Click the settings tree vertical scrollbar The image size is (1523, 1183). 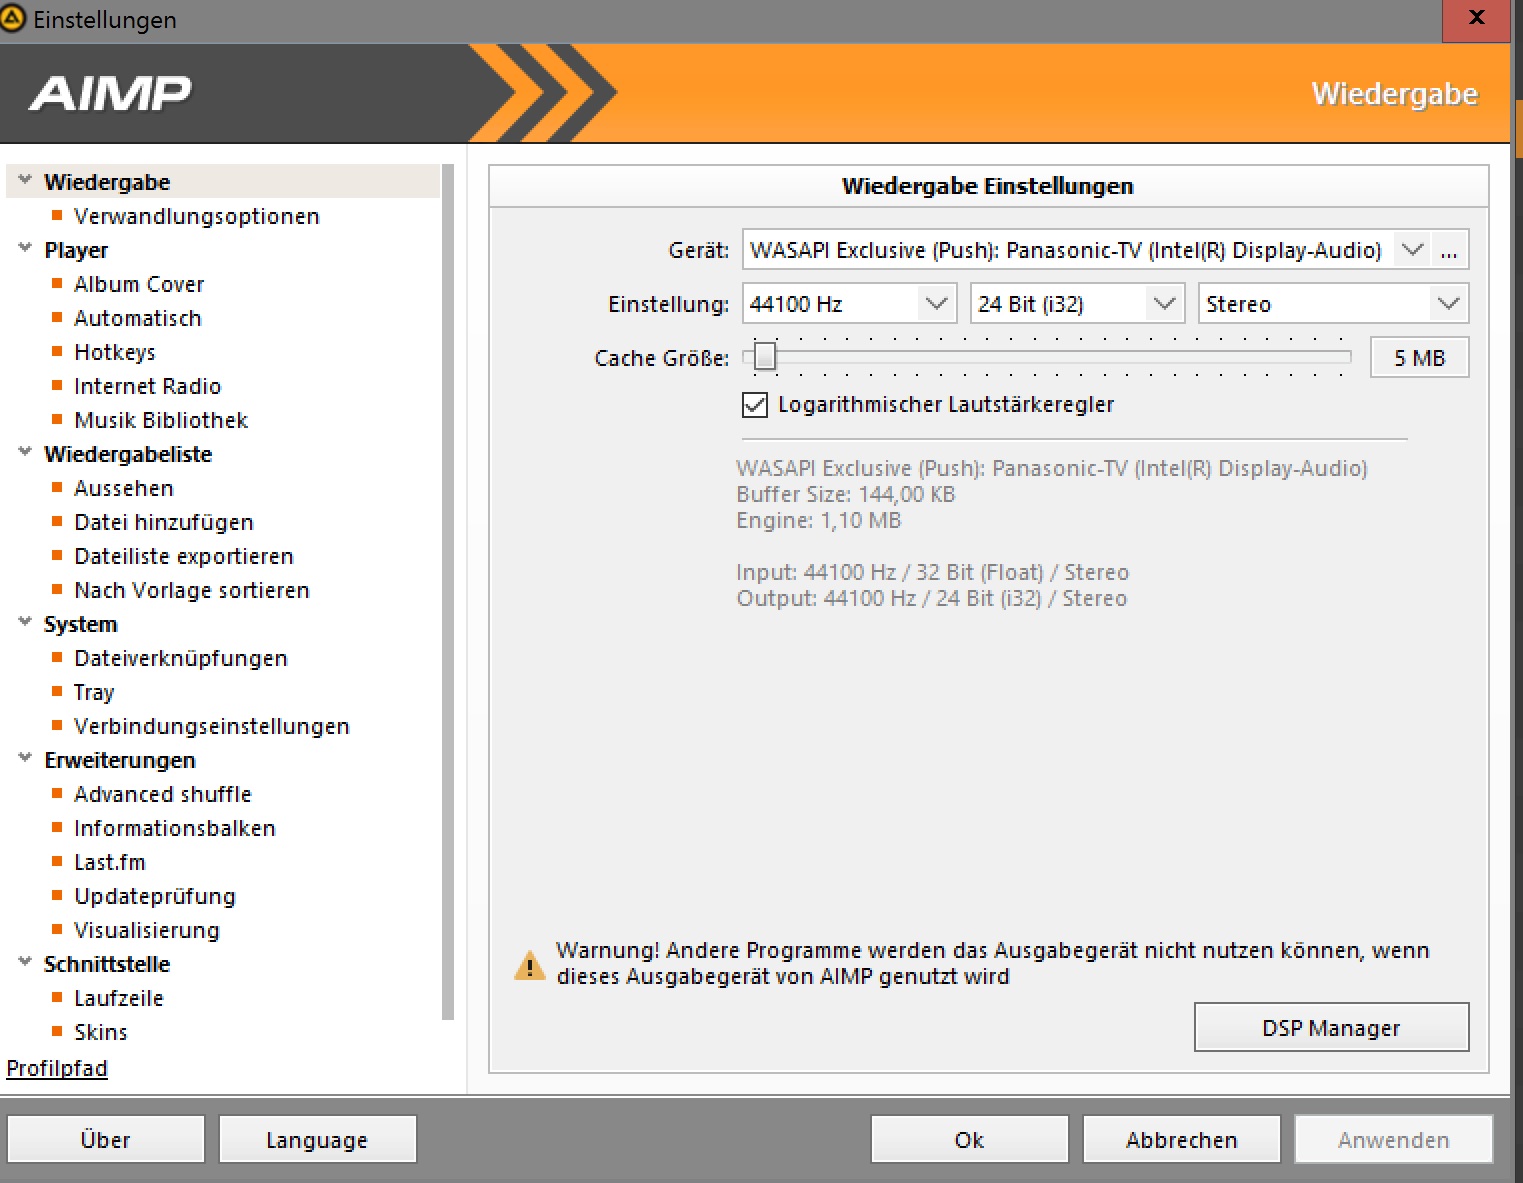[448, 592]
